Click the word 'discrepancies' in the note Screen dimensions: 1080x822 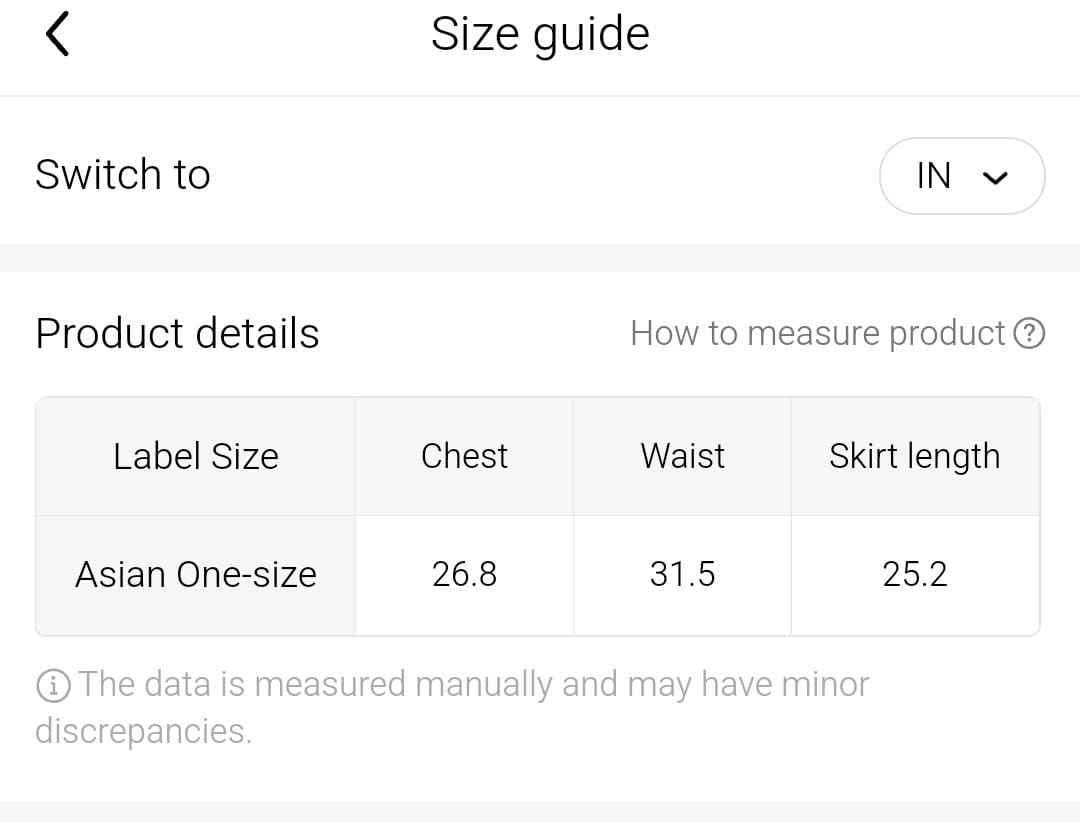tap(143, 731)
